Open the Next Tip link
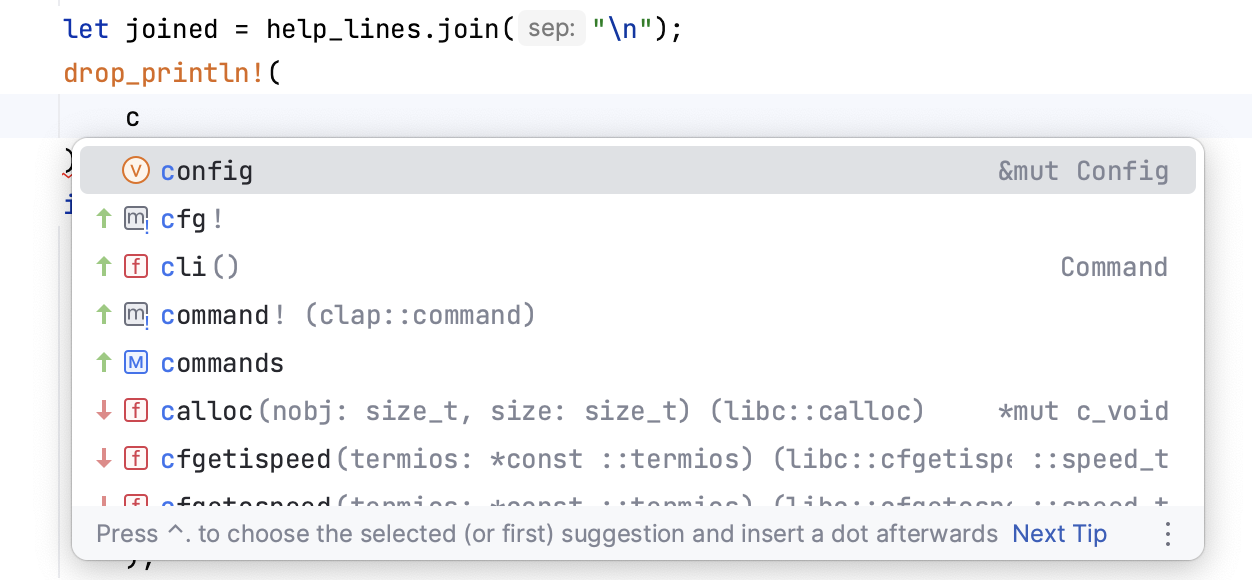 point(1059,534)
